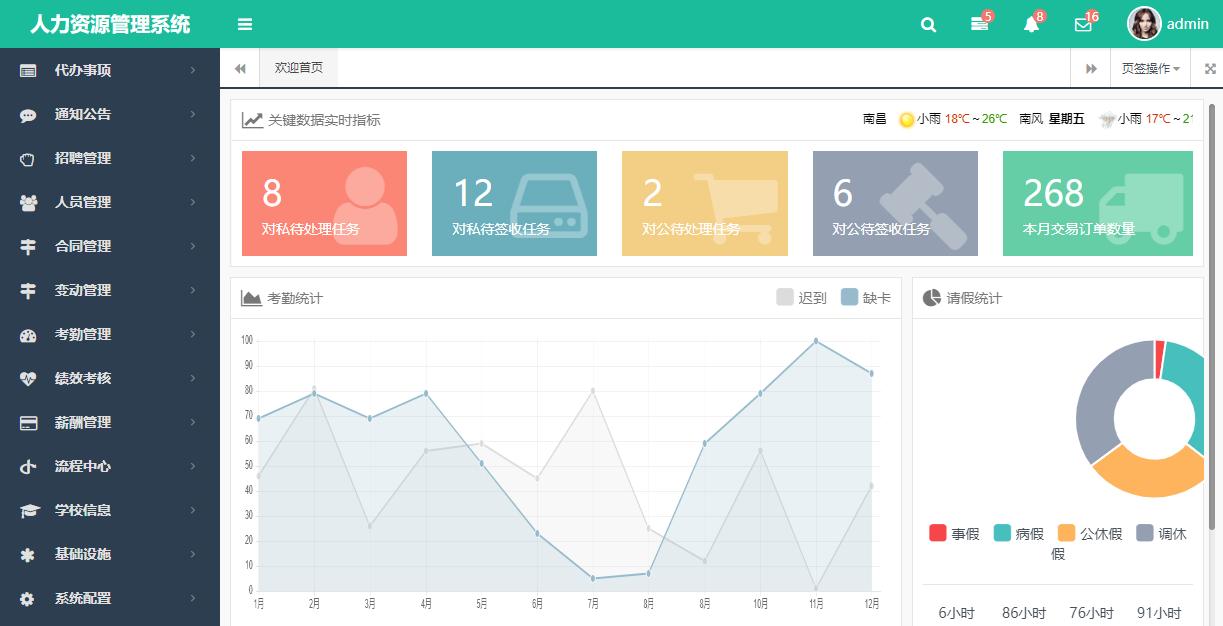Click the 对私待处理任务 card
The image size is (1223, 626).
pos(324,203)
